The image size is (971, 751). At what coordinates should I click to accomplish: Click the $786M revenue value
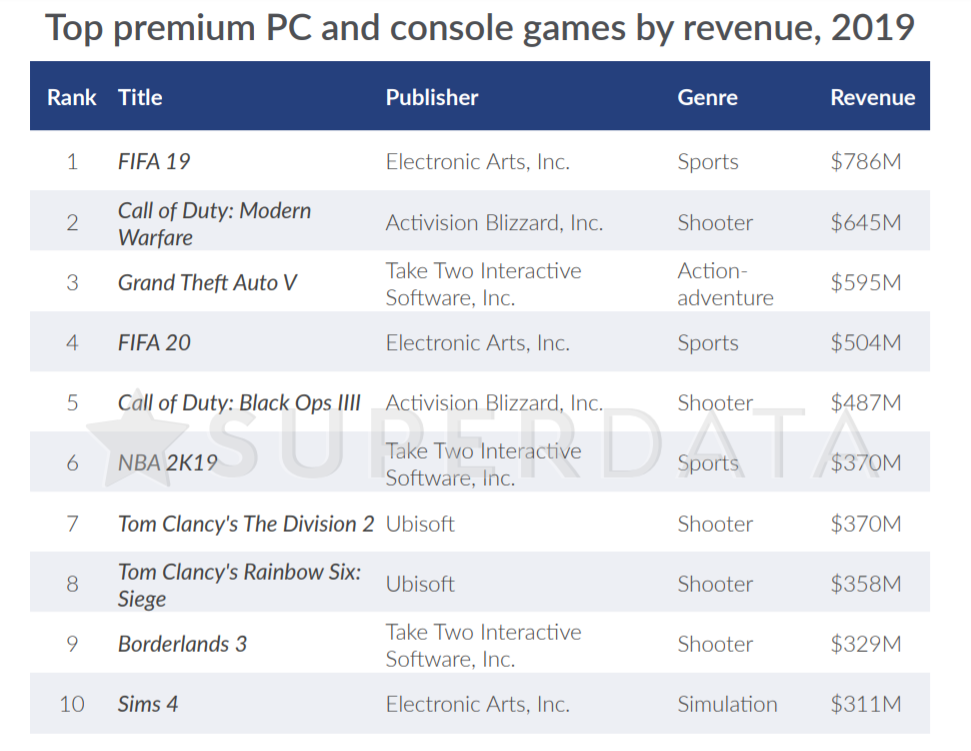pos(866,162)
